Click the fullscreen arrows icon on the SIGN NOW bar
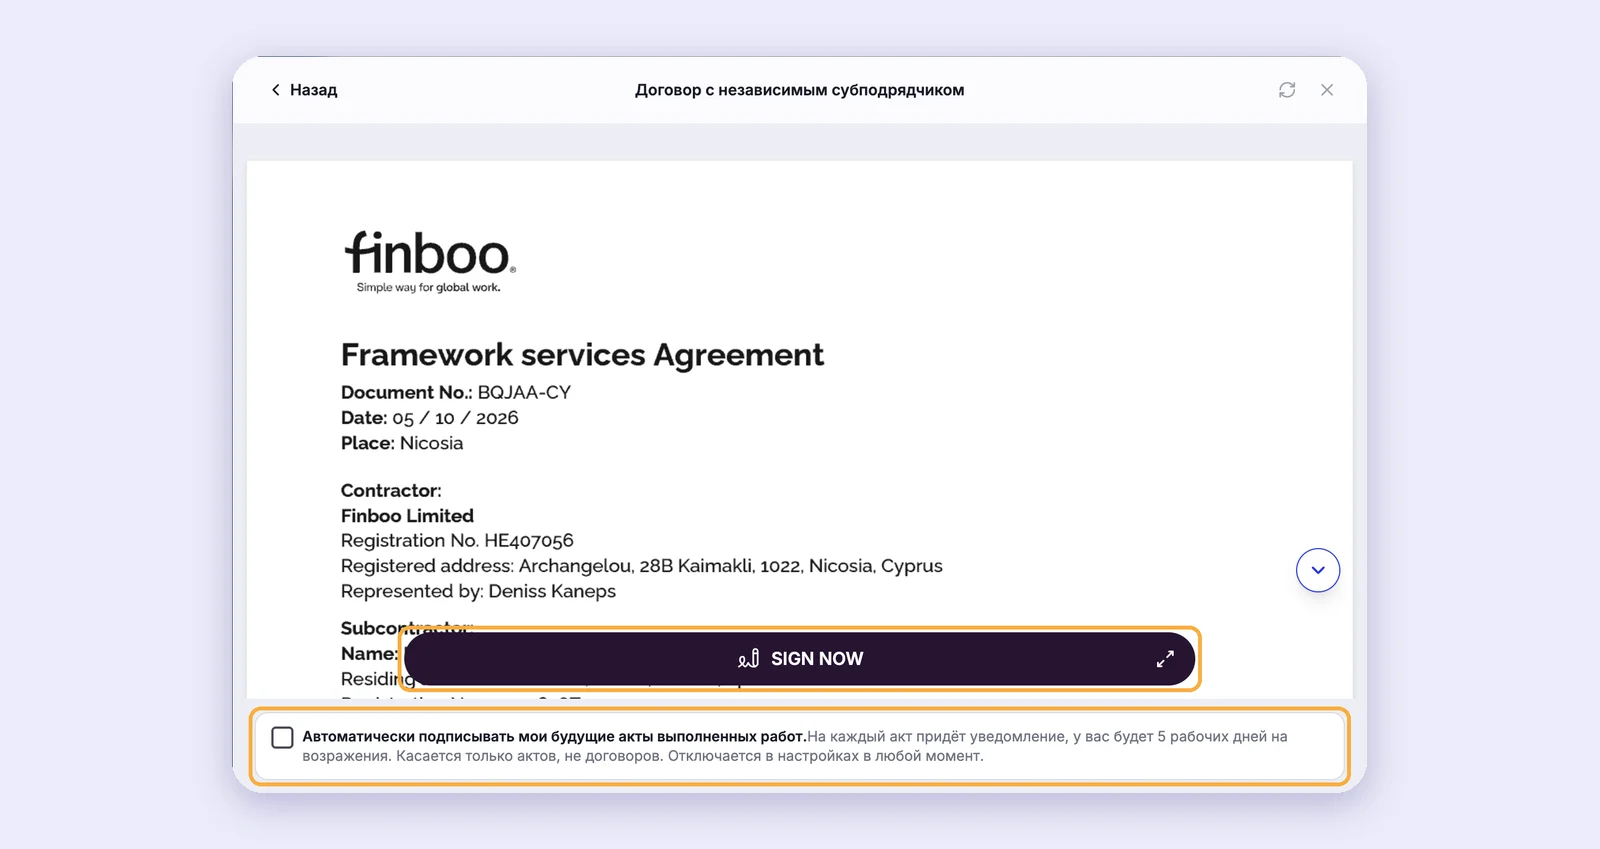Image resolution: width=1600 pixels, height=849 pixels. pyautogui.click(x=1165, y=659)
